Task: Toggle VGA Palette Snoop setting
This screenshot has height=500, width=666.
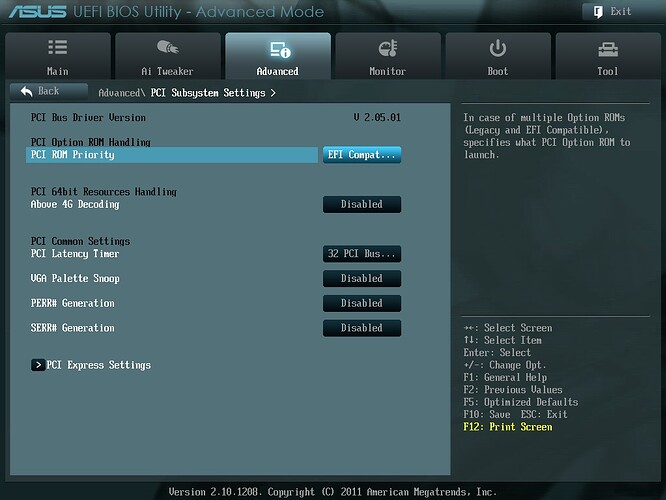Action: coord(361,279)
